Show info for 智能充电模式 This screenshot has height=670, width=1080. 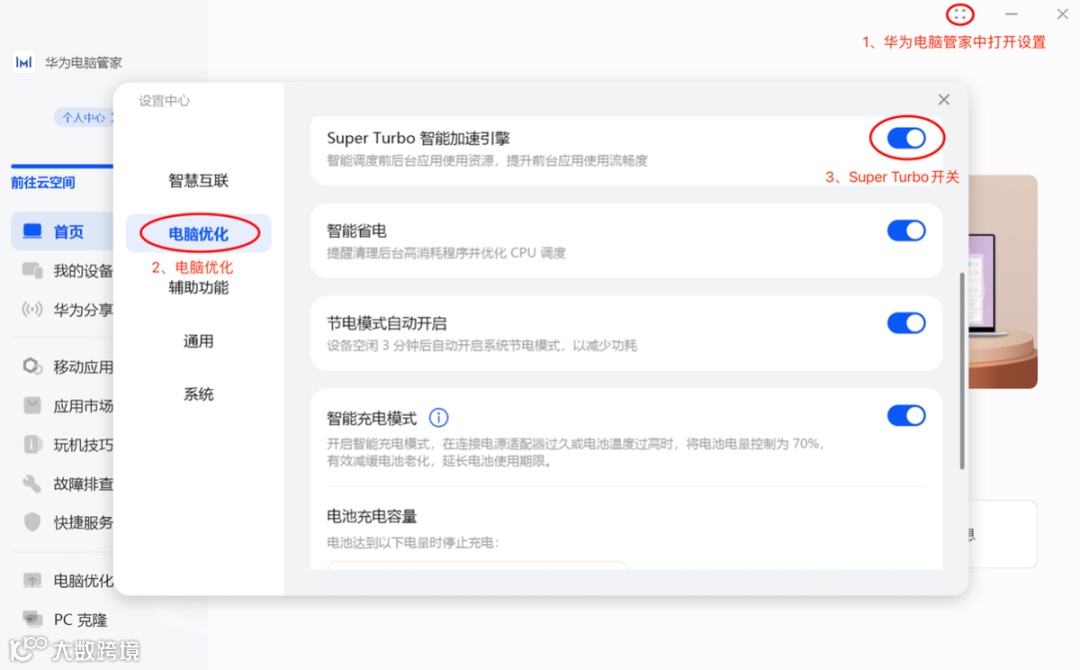click(x=439, y=417)
